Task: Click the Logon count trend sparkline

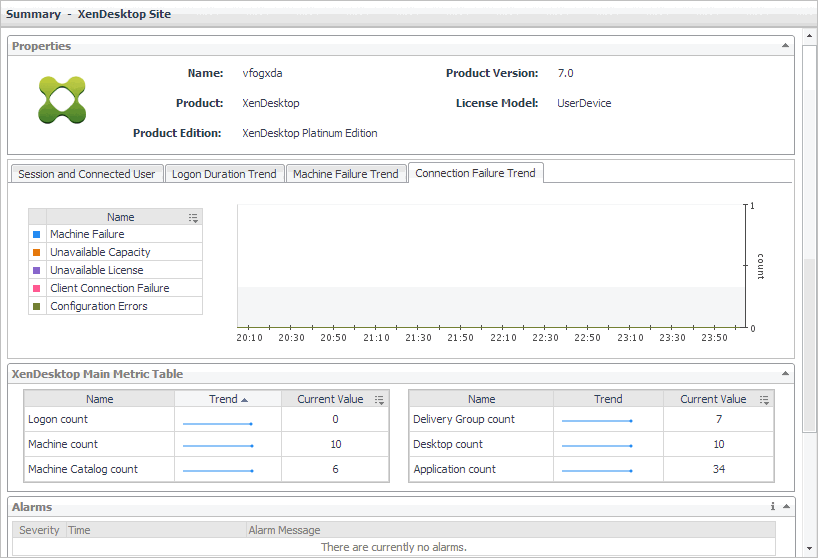Action: pyautogui.click(x=218, y=423)
